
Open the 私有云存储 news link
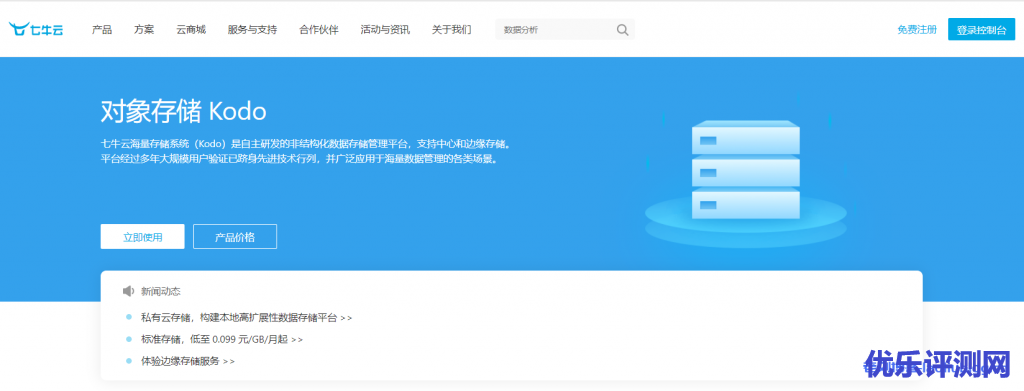(x=247, y=318)
